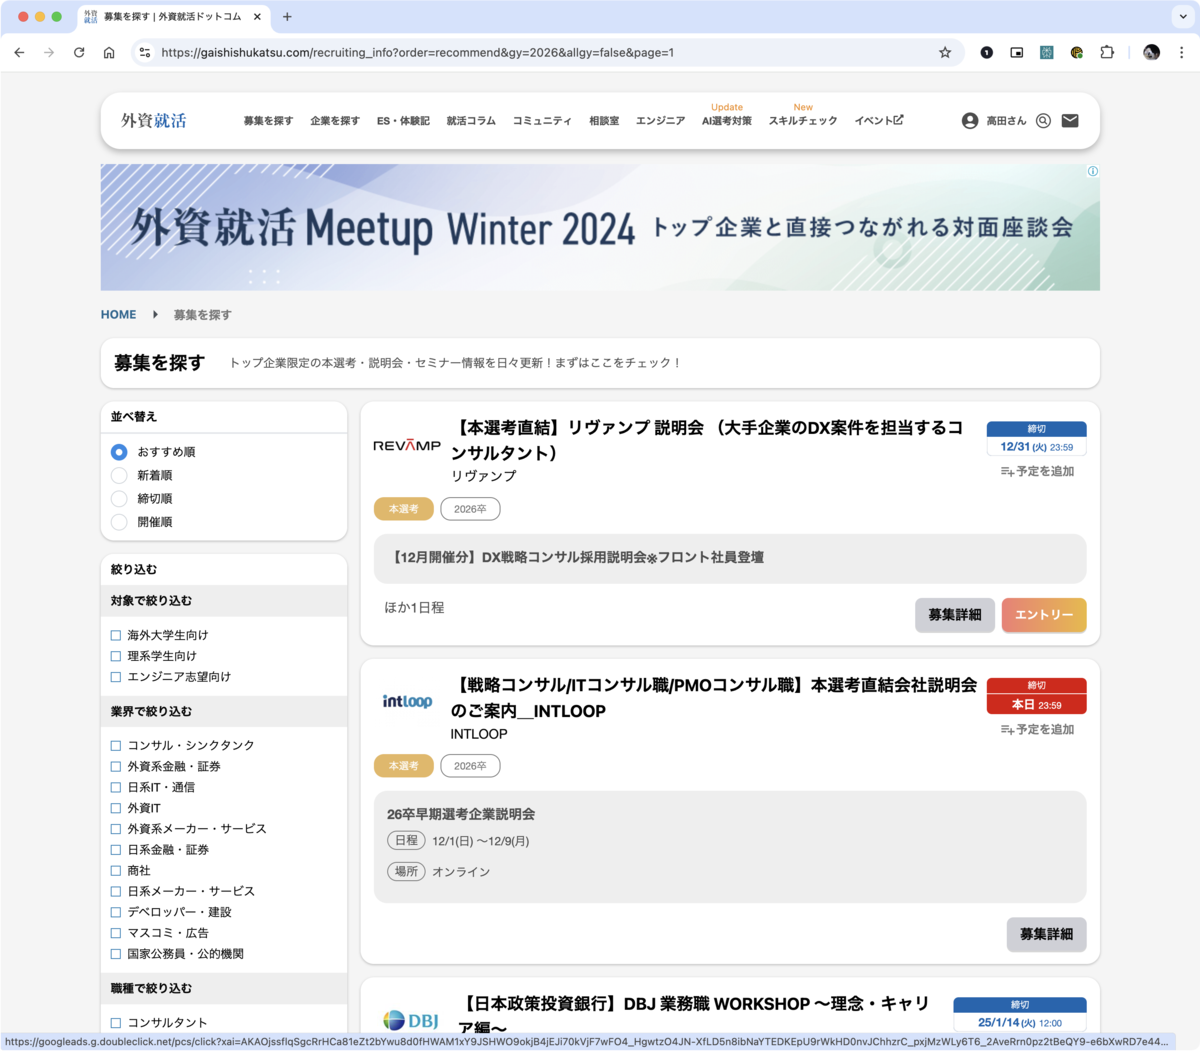Viewport: 1200px width, 1051px height.
Task: Check the マスコミ・広告 filter
Action: pos(116,933)
